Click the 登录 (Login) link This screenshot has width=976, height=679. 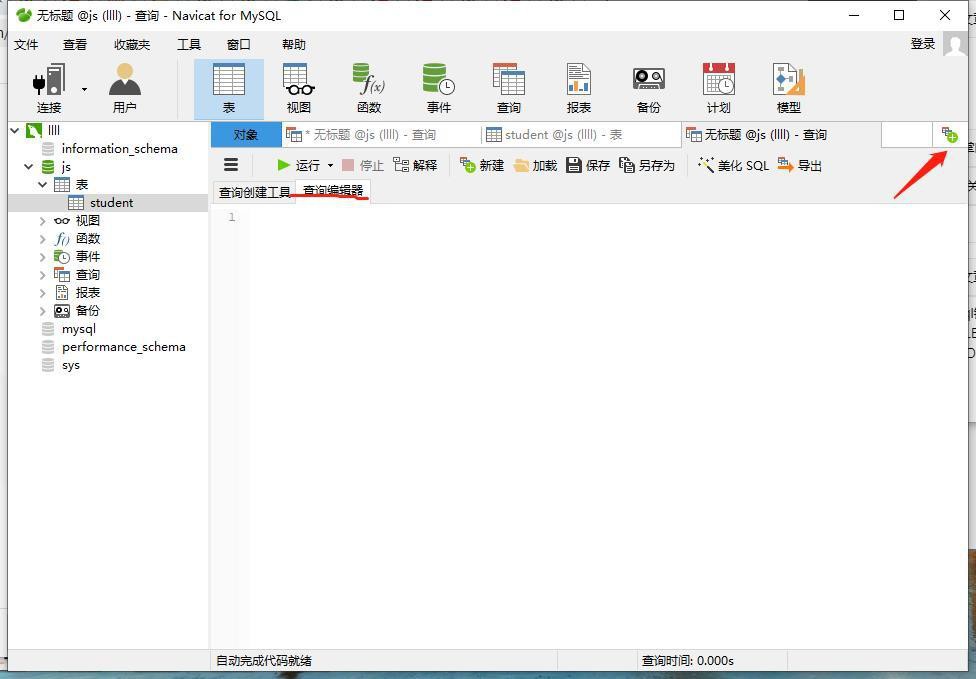pos(922,44)
